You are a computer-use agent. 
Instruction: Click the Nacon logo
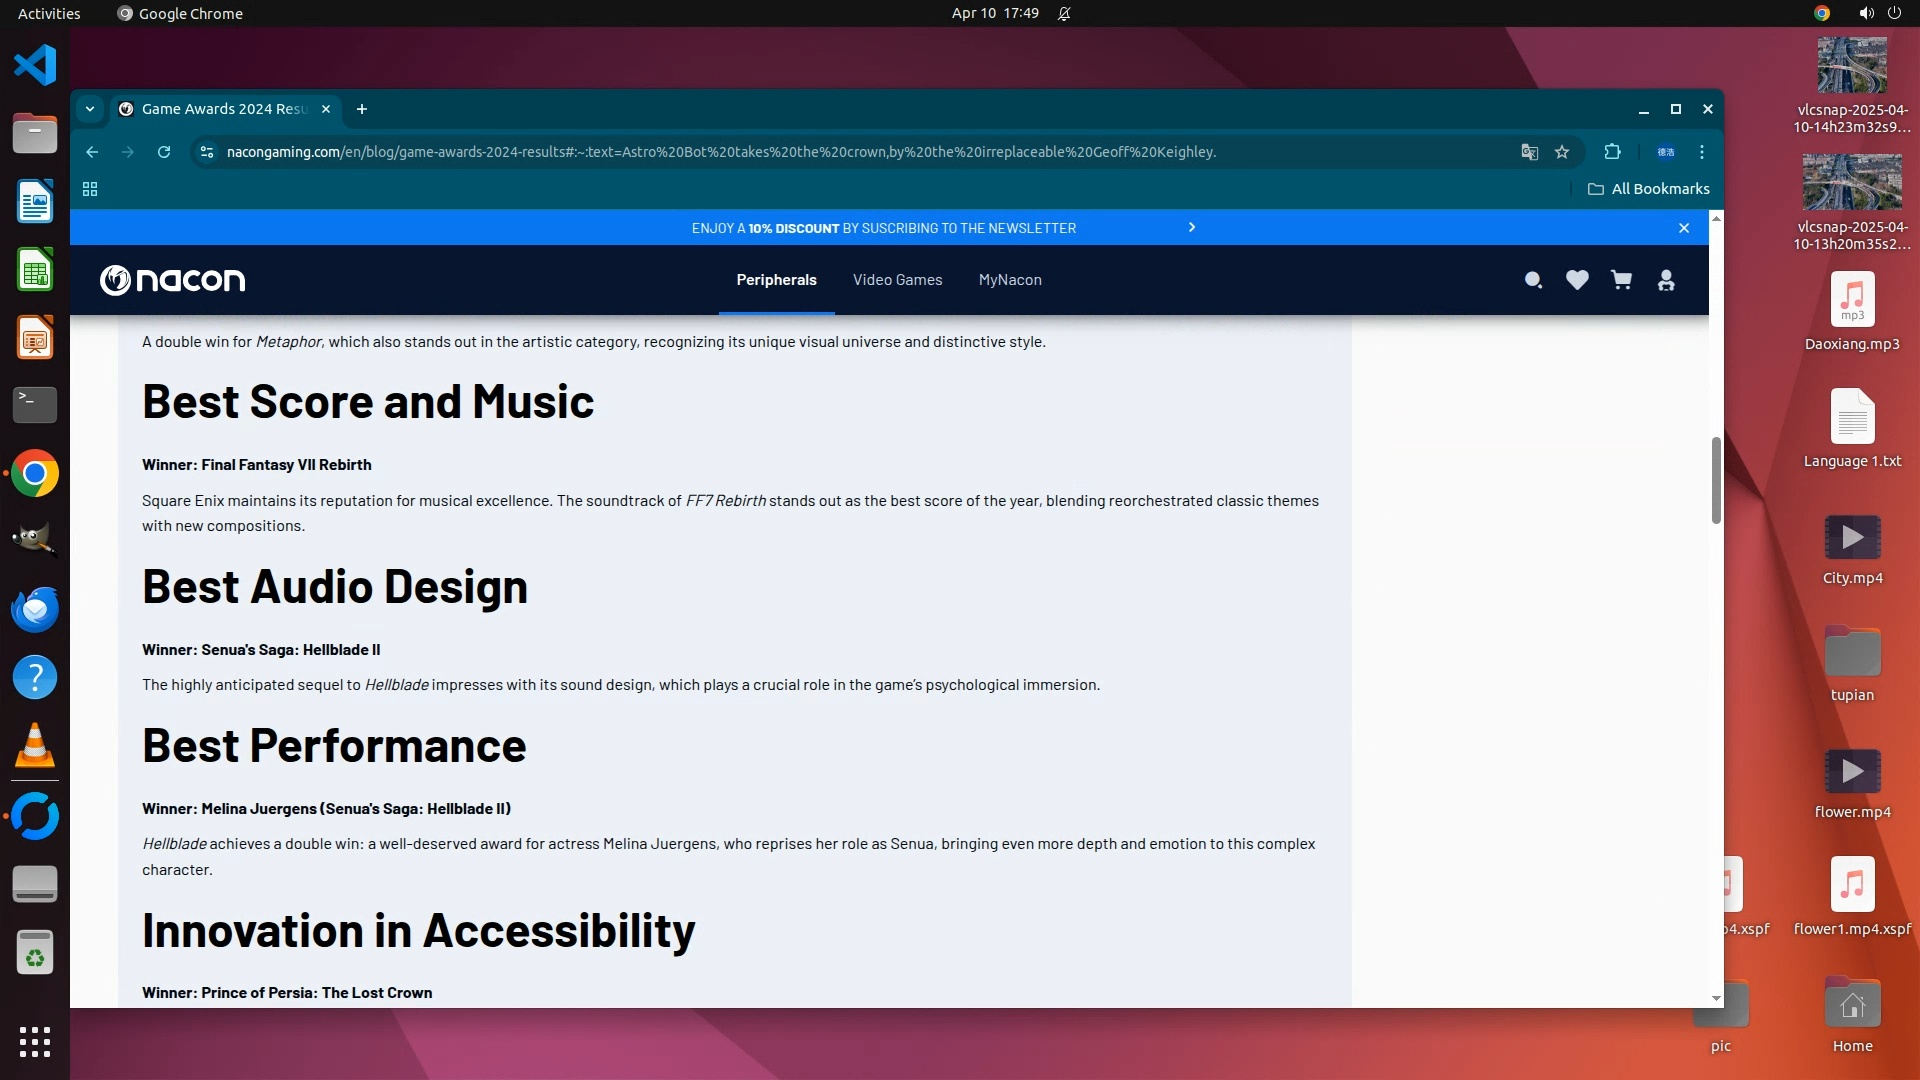point(172,280)
